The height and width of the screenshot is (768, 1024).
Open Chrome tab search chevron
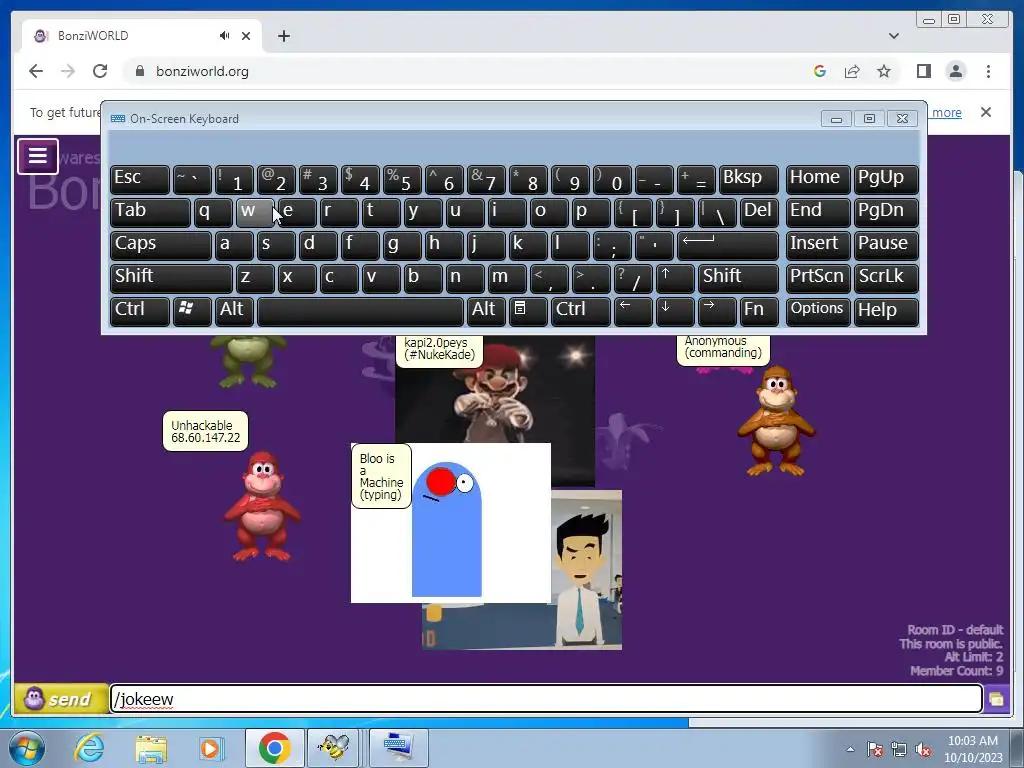pos(894,36)
